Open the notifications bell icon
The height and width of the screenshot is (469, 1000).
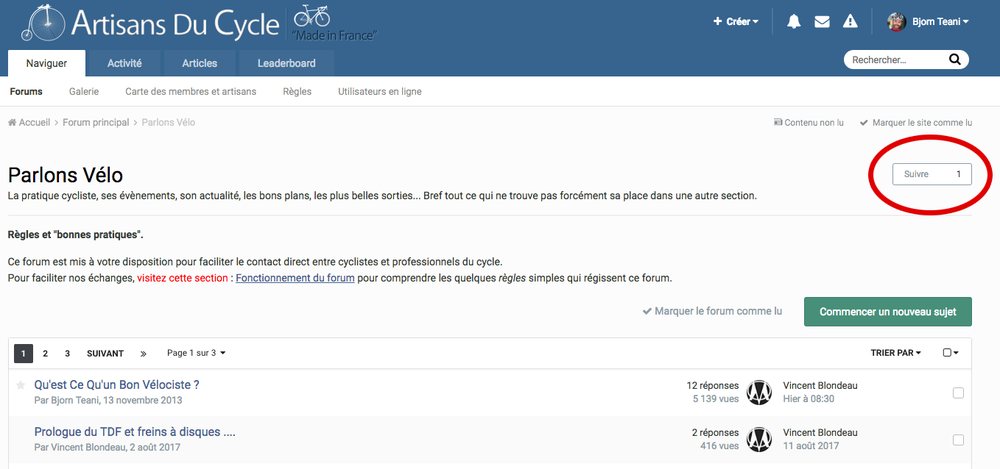pos(794,21)
